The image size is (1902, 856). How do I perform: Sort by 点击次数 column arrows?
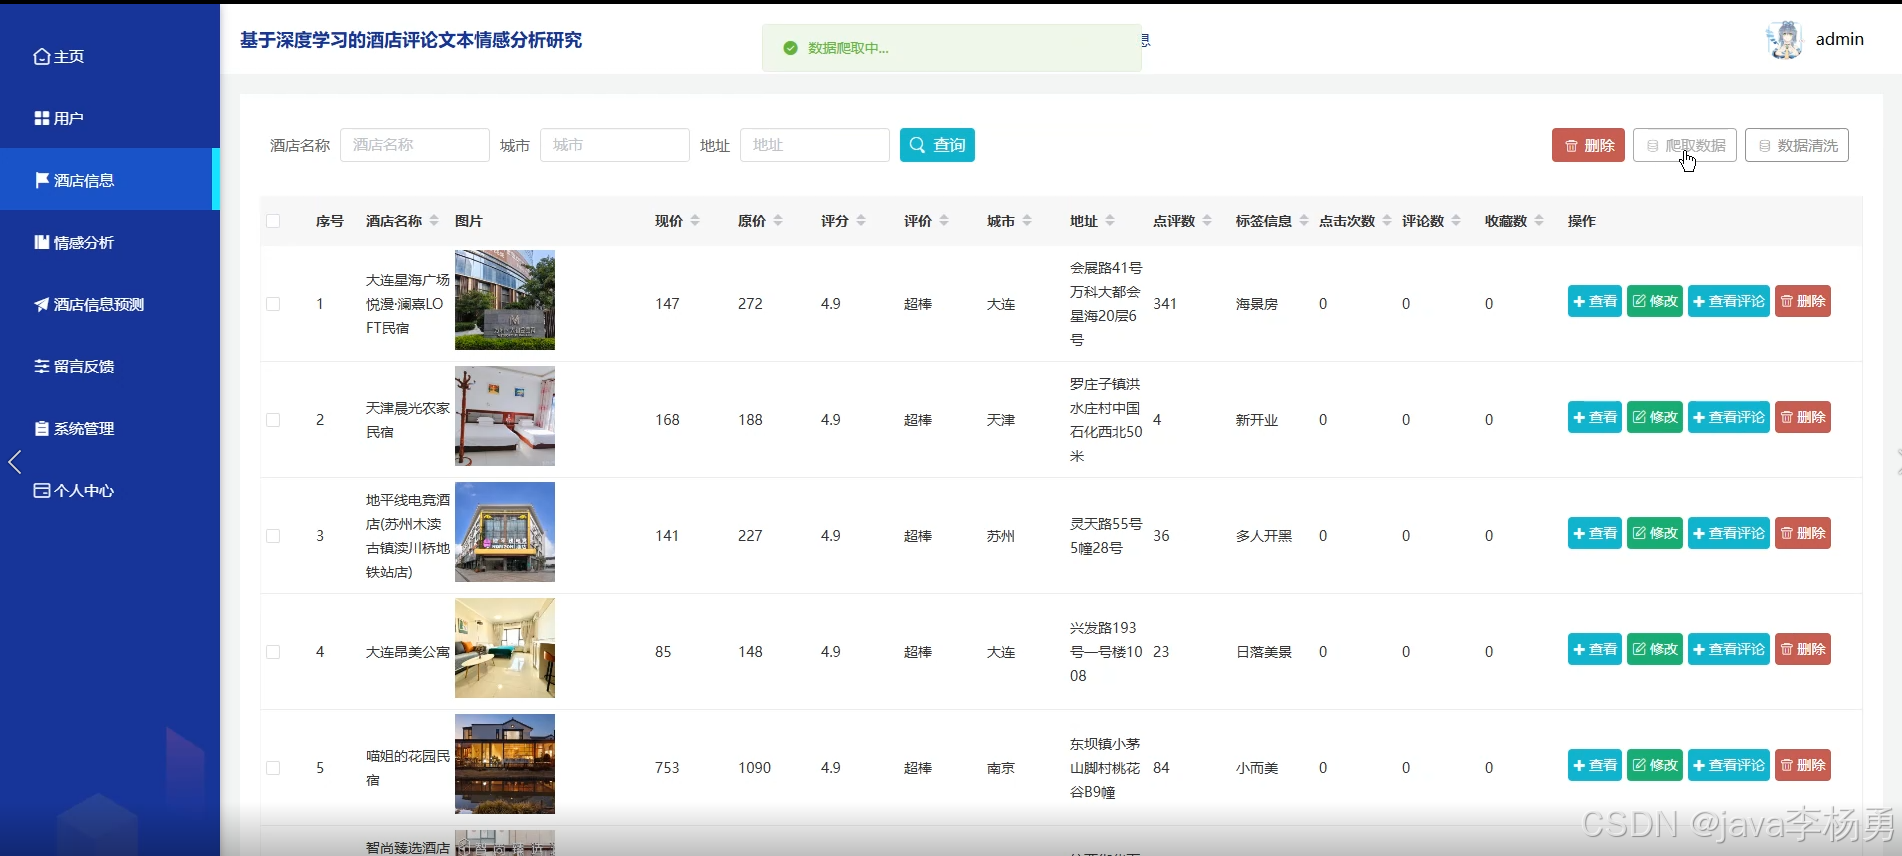click(x=1387, y=221)
